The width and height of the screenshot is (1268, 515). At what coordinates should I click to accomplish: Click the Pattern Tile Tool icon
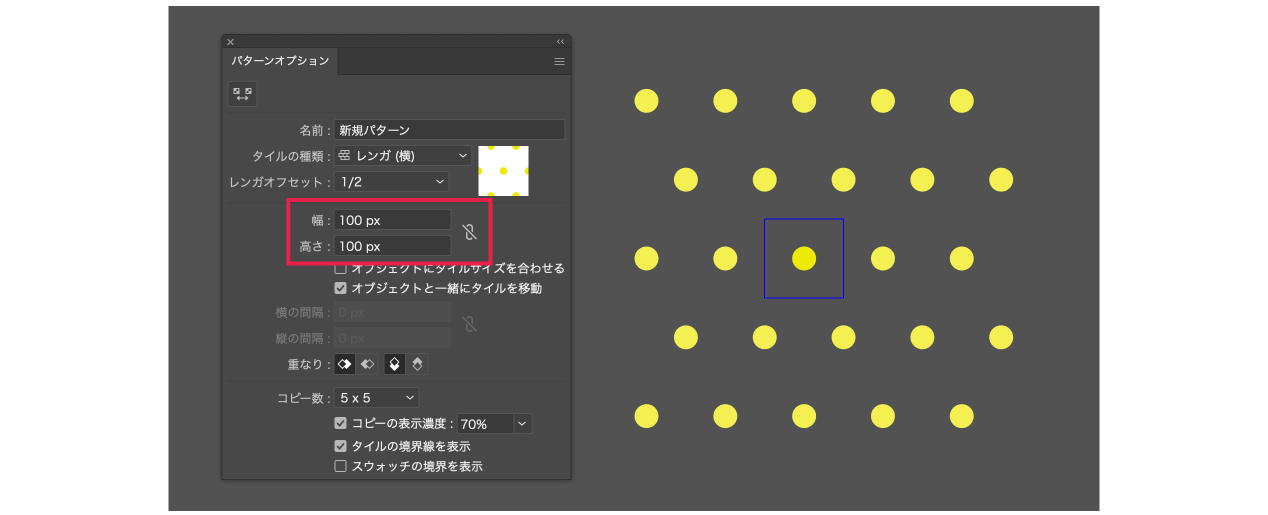[242, 94]
